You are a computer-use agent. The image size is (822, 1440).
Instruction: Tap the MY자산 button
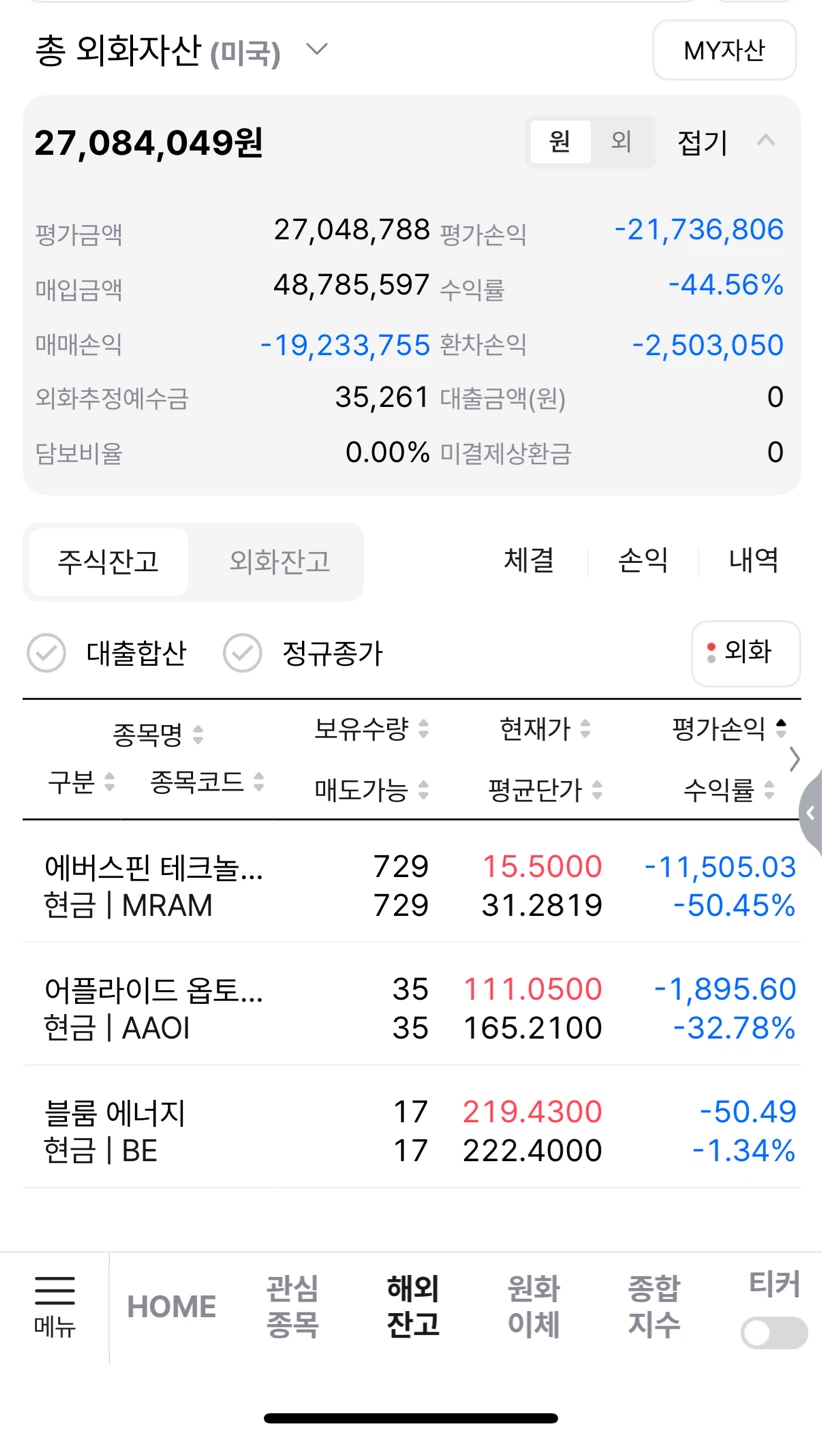pyautogui.click(x=725, y=50)
